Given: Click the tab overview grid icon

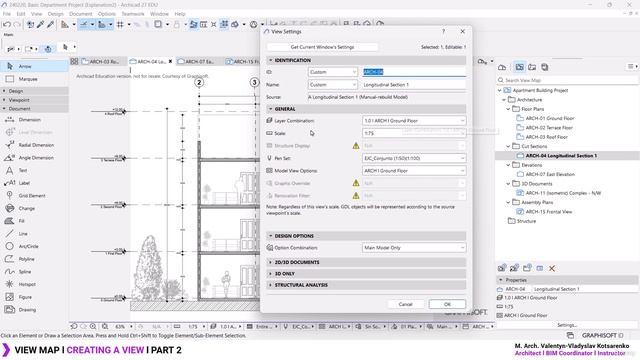Looking at the screenshot, I should tap(74, 61).
